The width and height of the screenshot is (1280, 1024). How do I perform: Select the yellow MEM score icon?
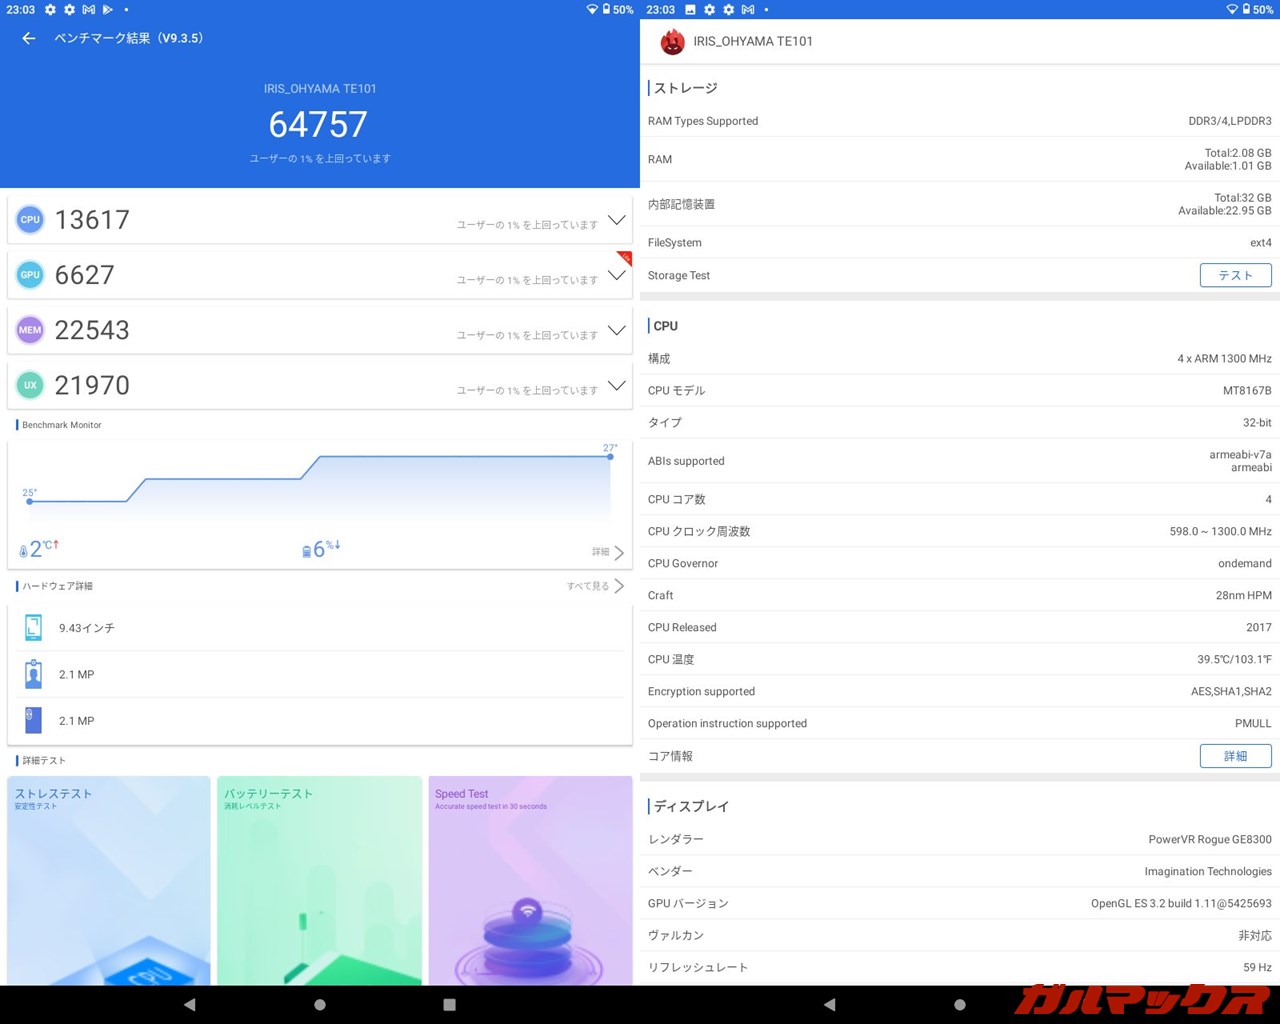point(29,329)
